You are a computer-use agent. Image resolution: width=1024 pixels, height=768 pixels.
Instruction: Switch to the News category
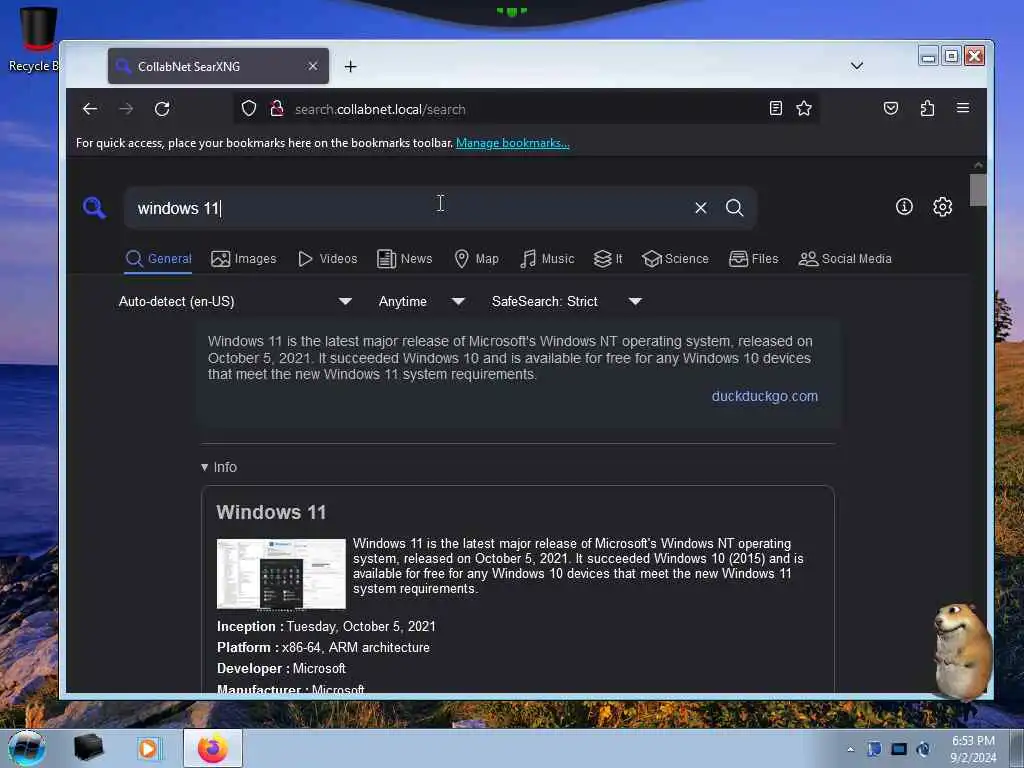(x=405, y=259)
